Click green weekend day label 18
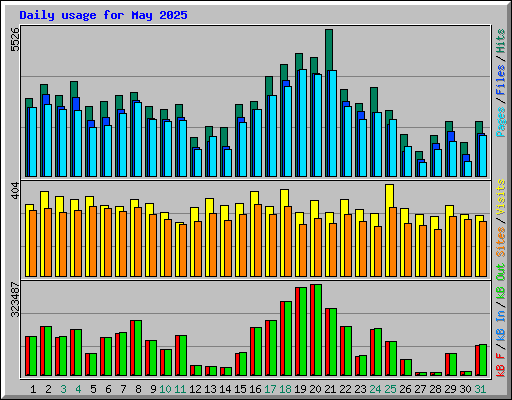Screen dimensions: 512x400 (x=285, y=389)
